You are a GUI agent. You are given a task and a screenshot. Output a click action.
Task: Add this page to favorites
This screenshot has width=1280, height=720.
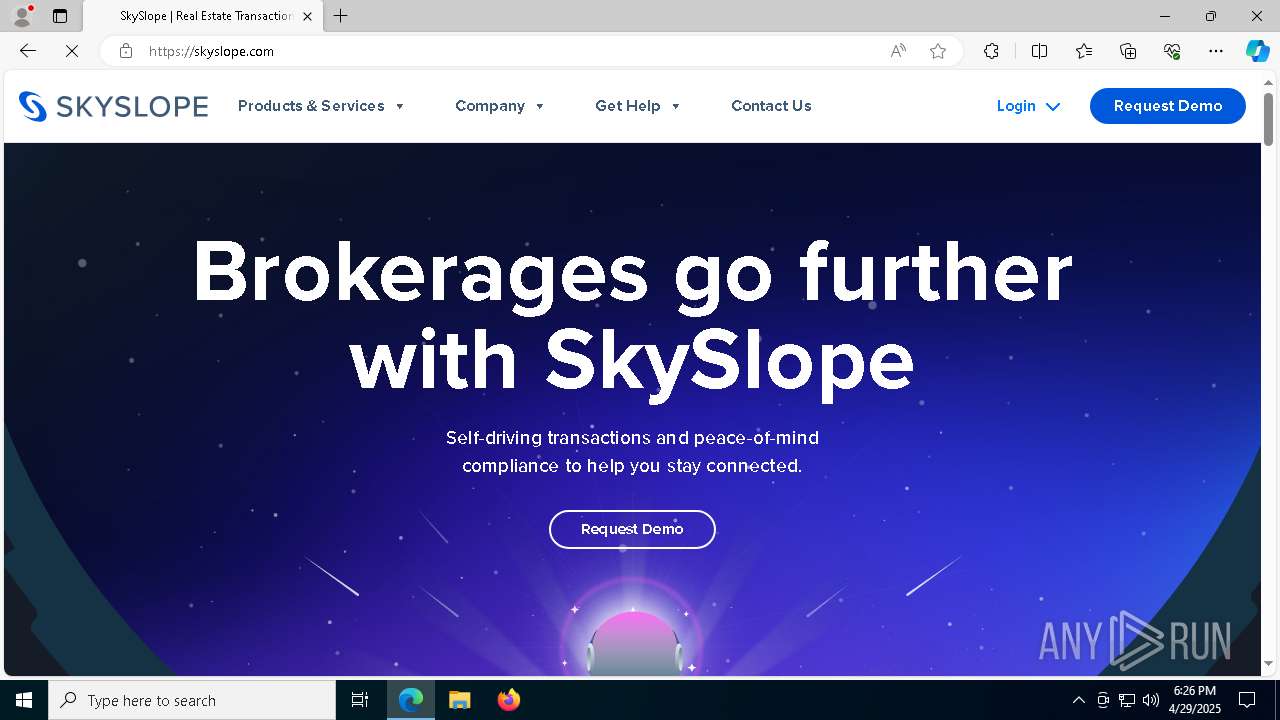(938, 51)
